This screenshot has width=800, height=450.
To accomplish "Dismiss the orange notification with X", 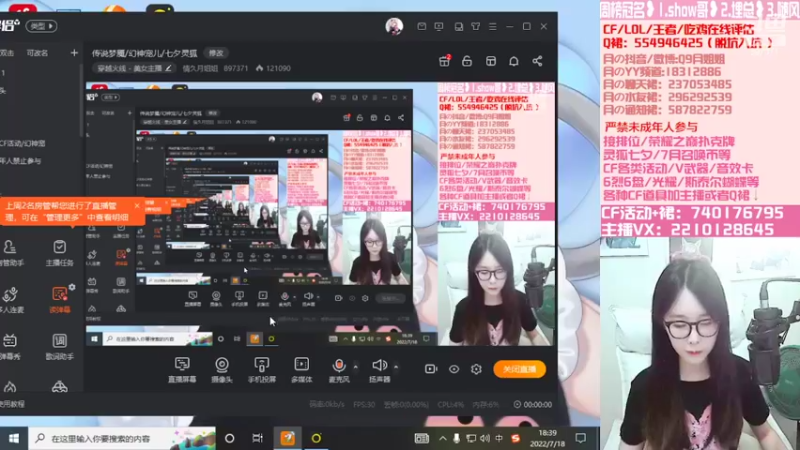I will click(x=137, y=206).
